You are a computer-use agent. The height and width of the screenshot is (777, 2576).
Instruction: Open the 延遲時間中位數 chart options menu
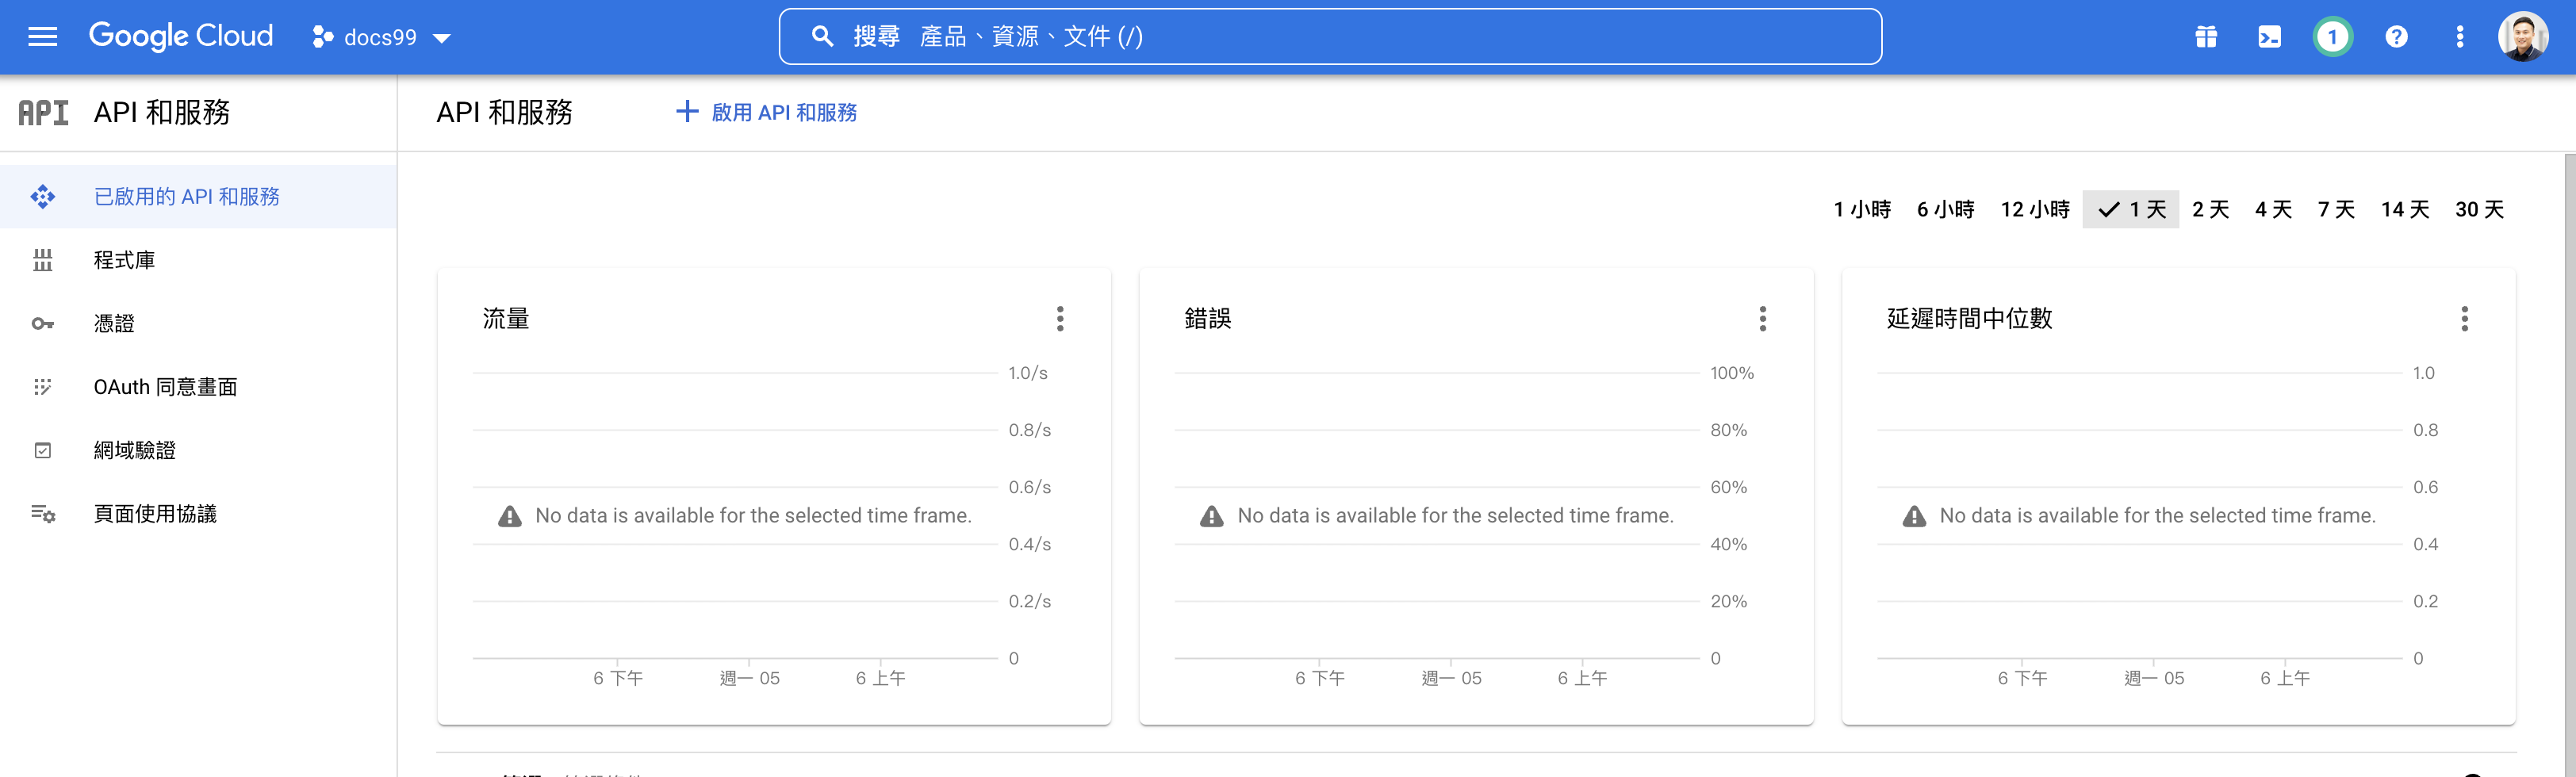coord(2464,319)
